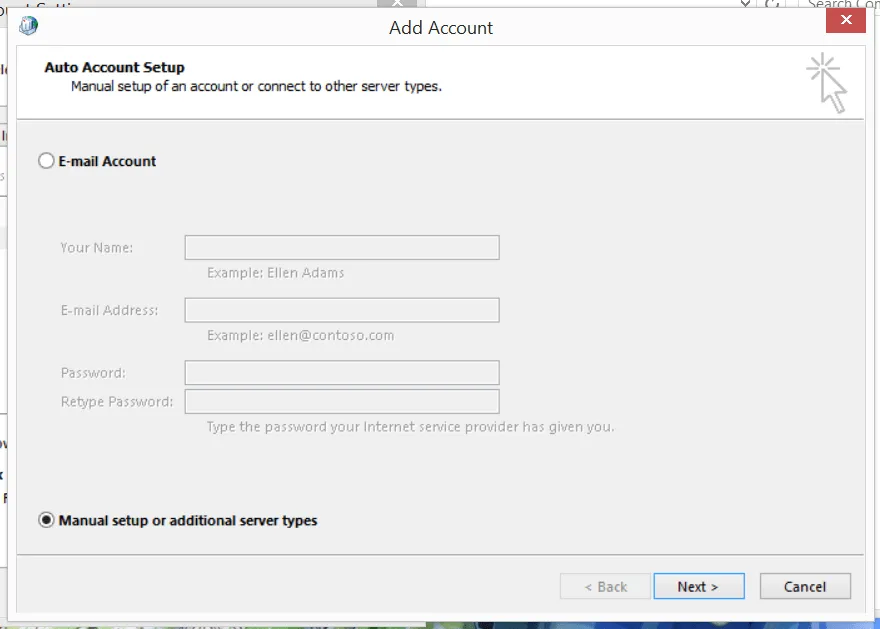Screen dimensions: 880x629
Task: Click inside the Retype Password field
Action: 341,400
